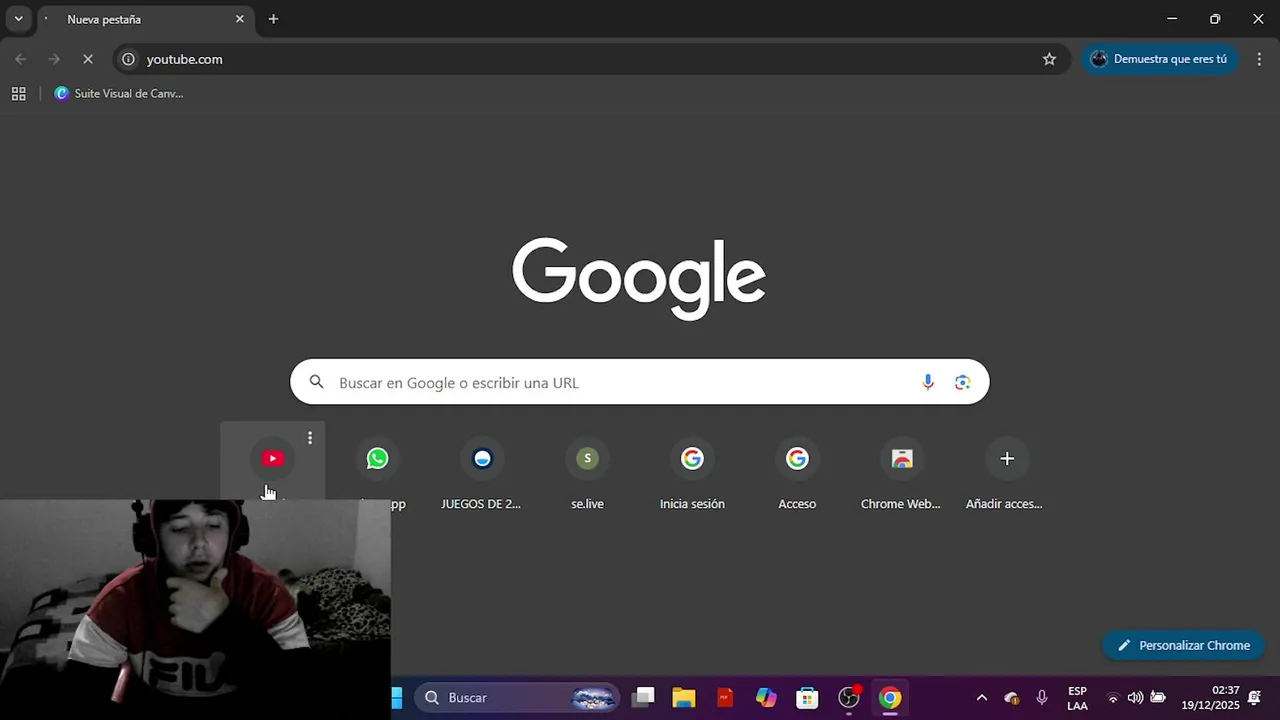Screen dimensions: 1280x720
Task: Open the ESP LAA language switcher
Action: point(1077,698)
